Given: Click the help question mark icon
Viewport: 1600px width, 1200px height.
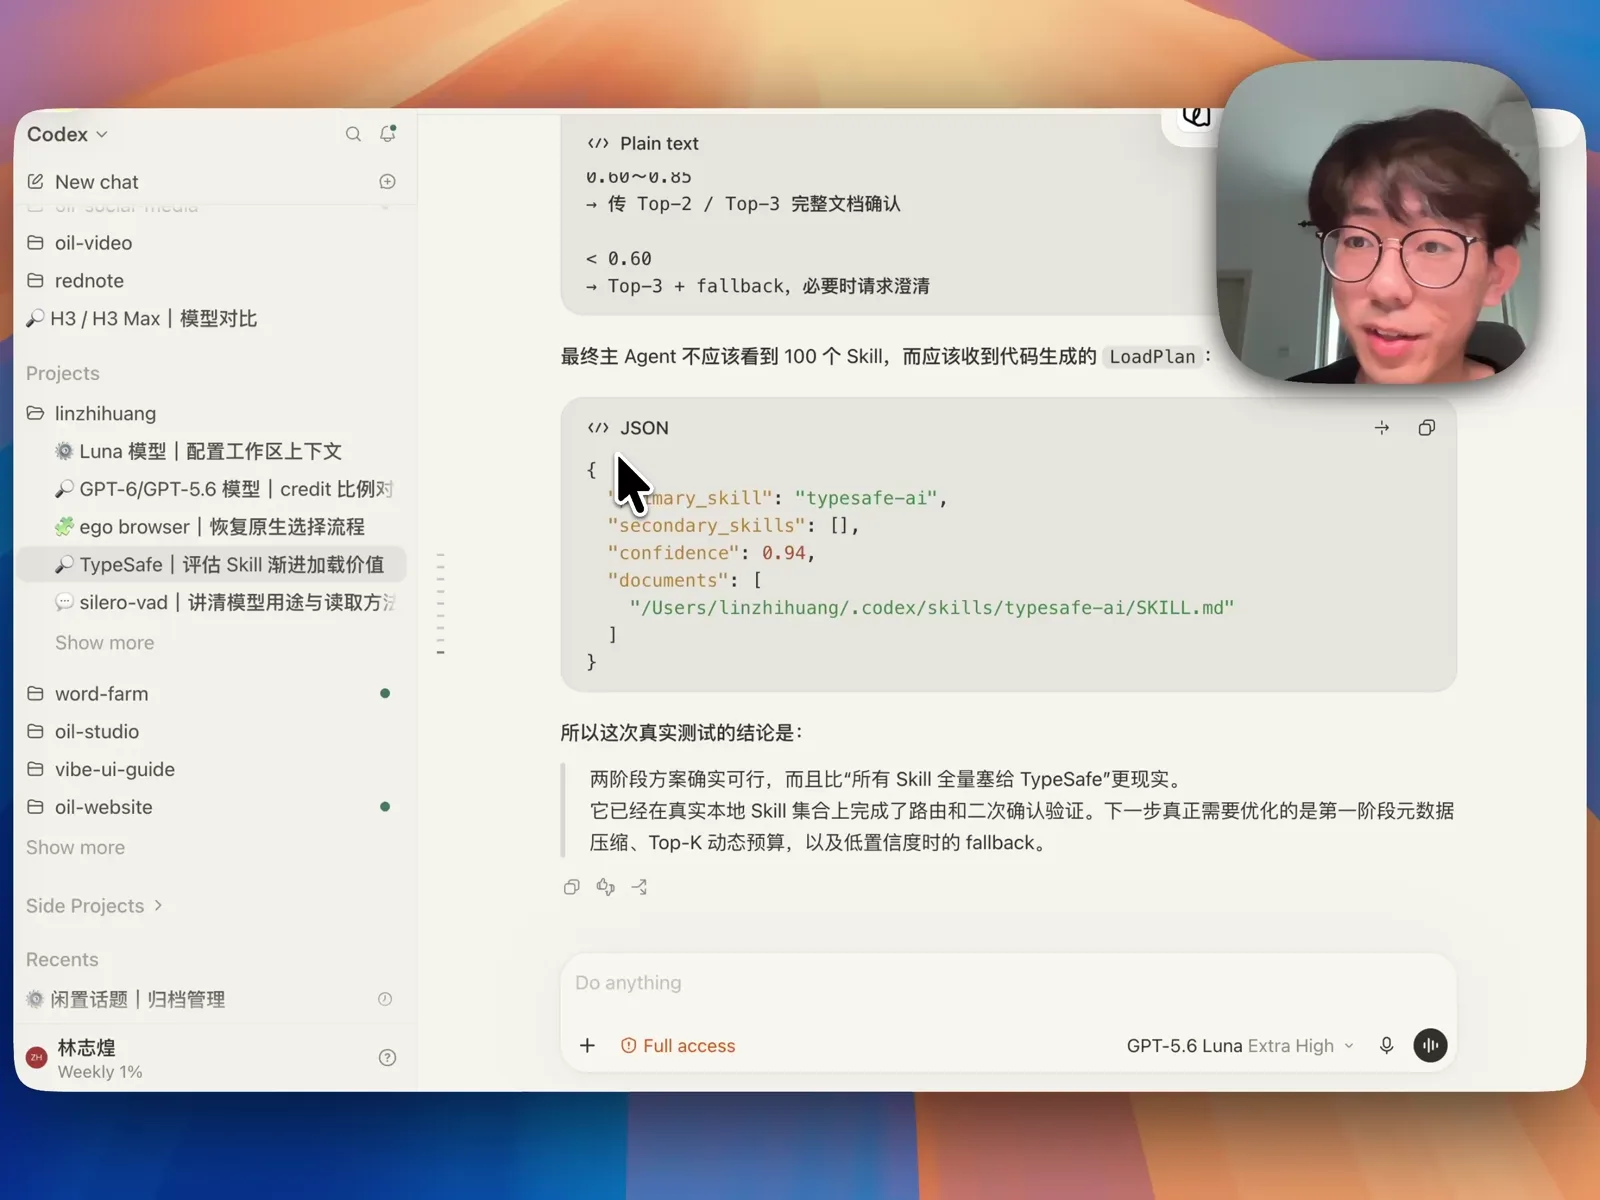Looking at the screenshot, I should point(388,1058).
